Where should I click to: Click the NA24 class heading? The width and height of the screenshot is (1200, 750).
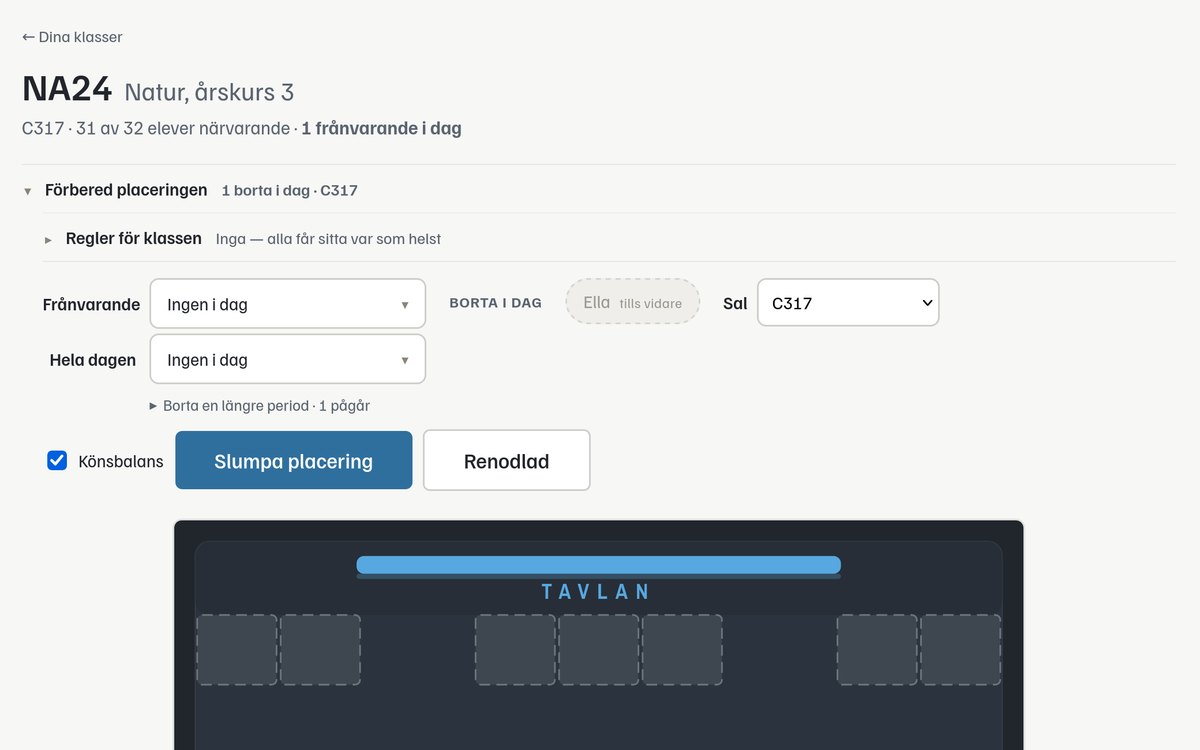tap(67, 89)
